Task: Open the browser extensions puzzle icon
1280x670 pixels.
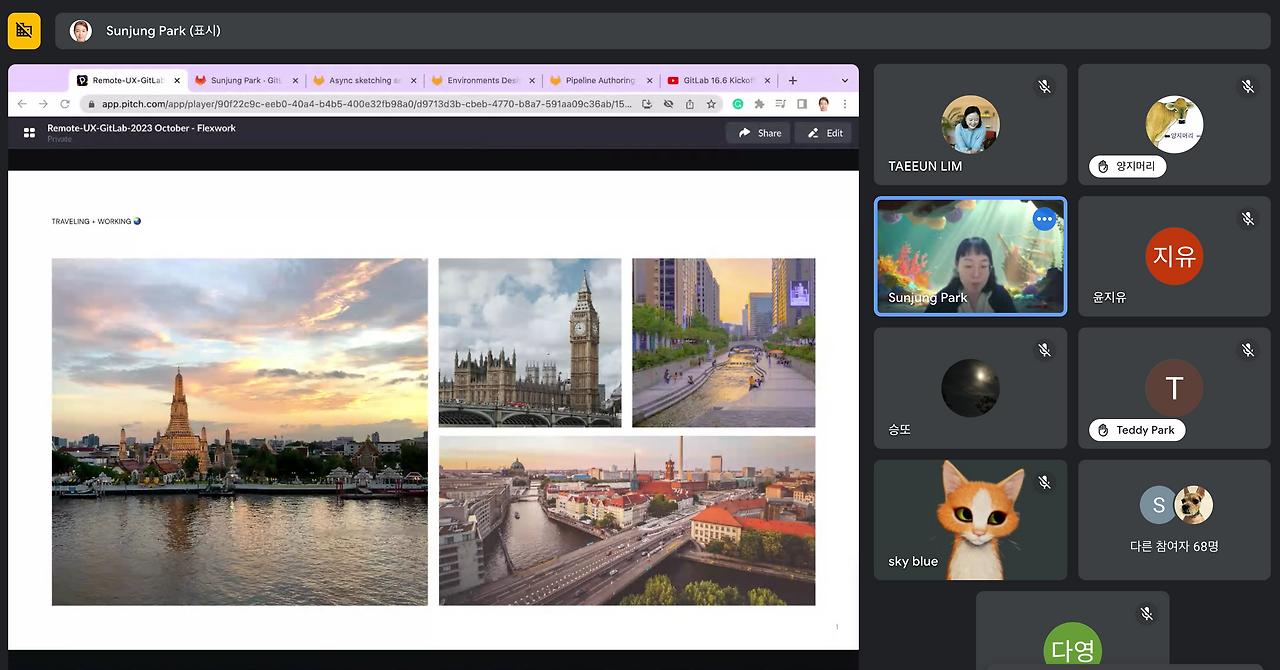Action: click(x=759, y=104)
